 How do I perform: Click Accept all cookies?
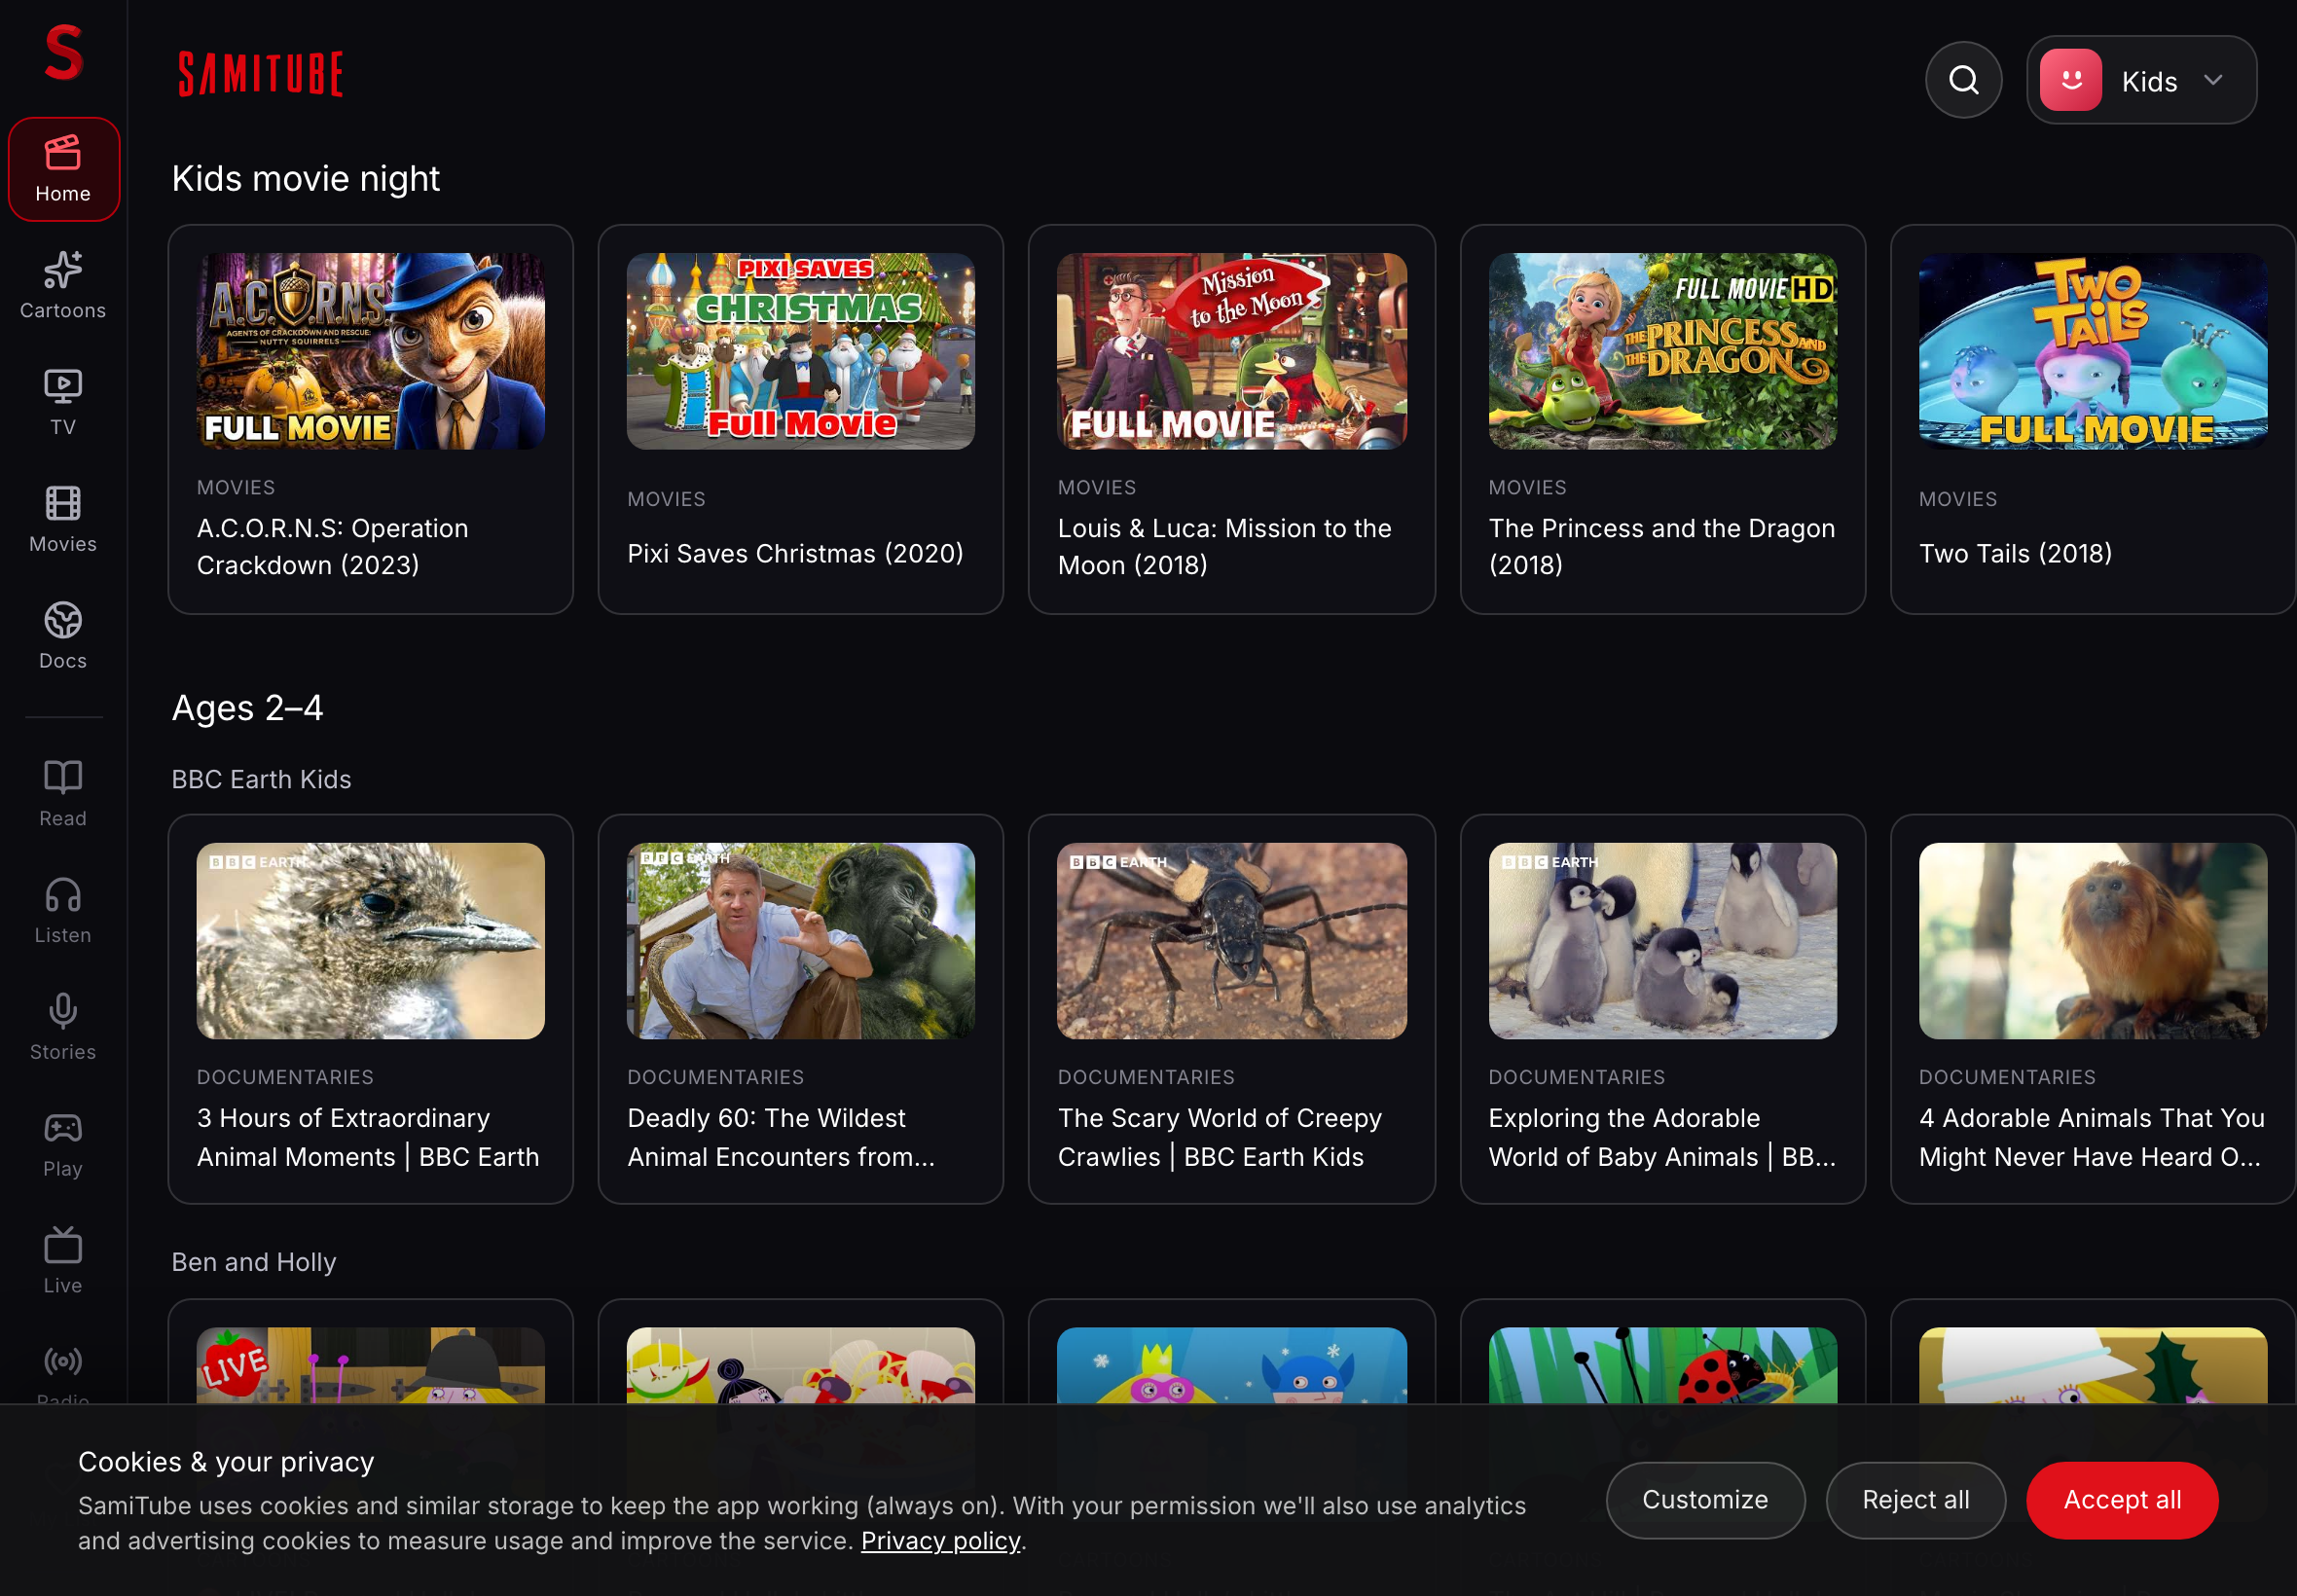click(x=2121, y=1499)
